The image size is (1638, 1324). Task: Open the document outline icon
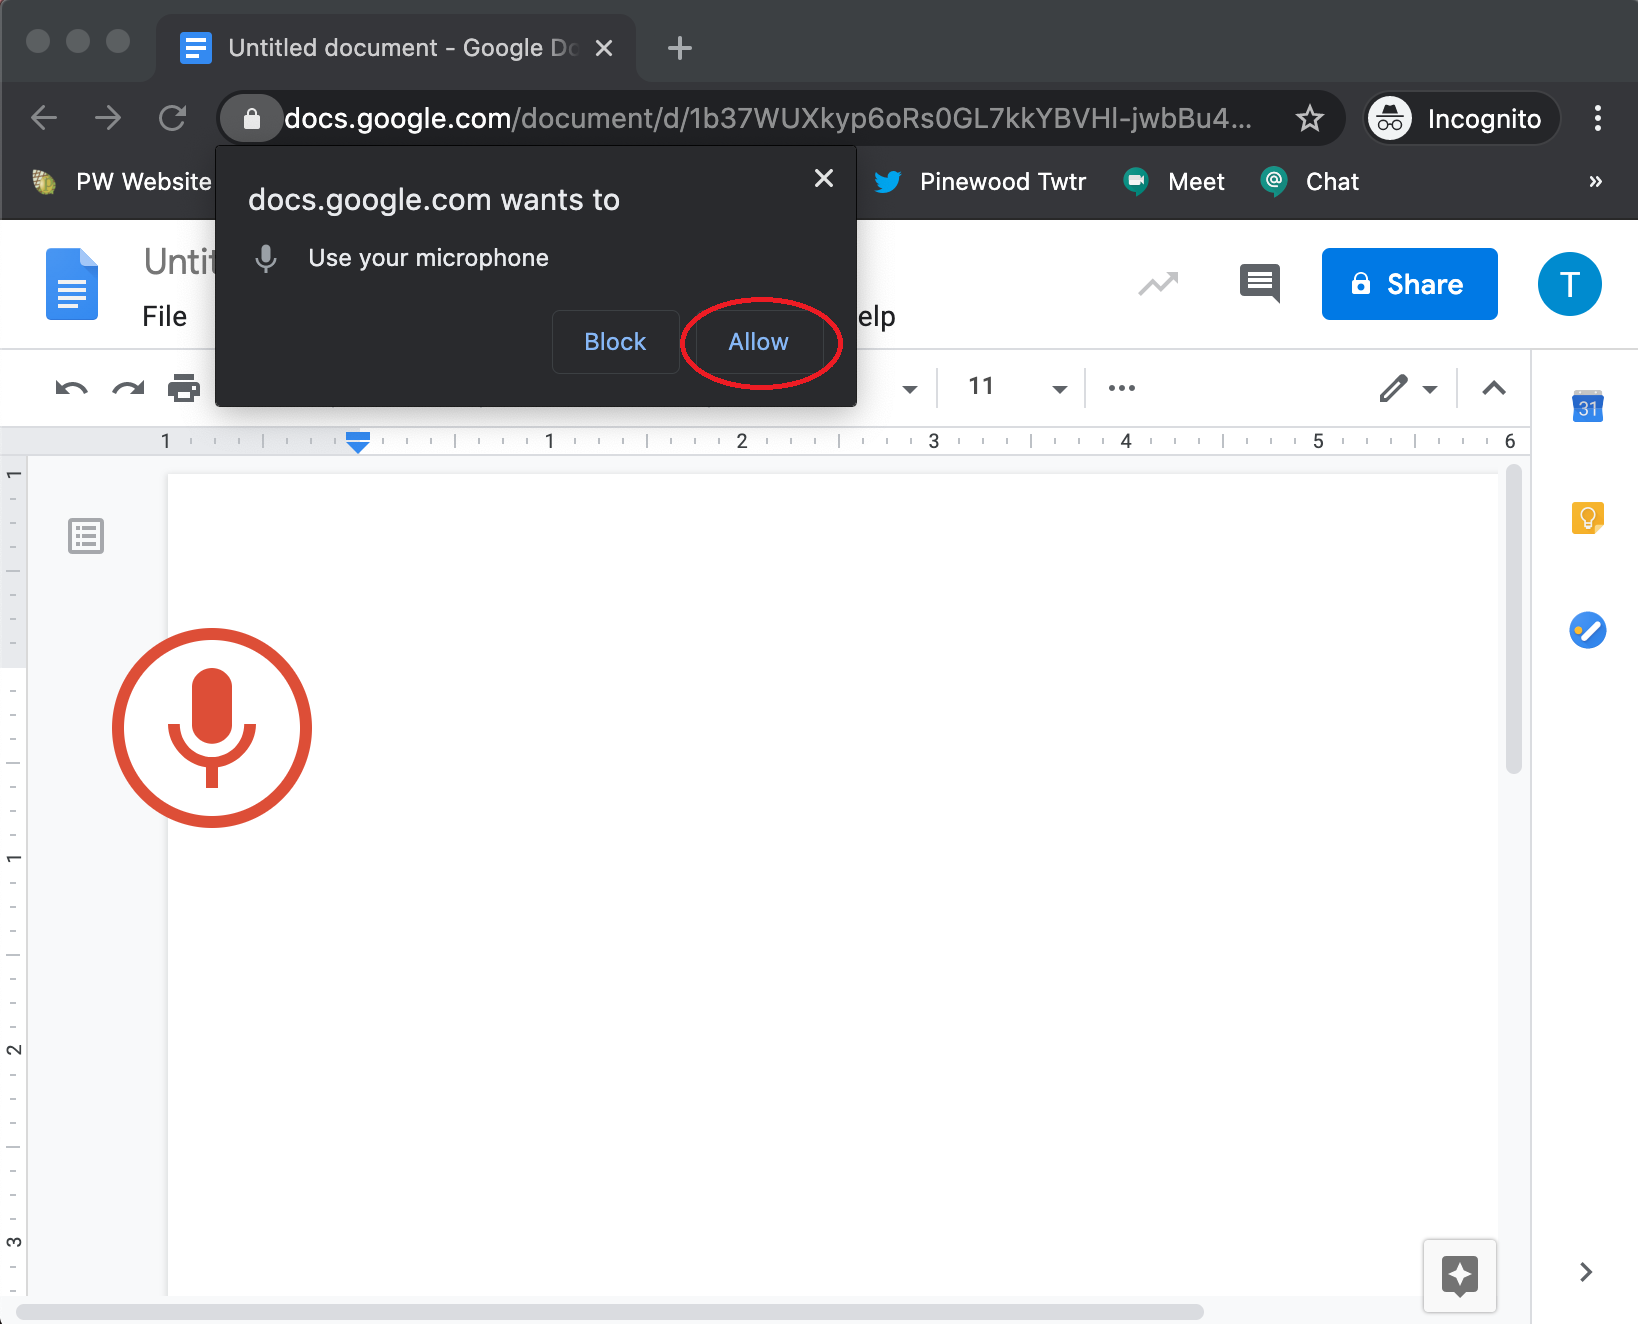[x=86, y=536]
